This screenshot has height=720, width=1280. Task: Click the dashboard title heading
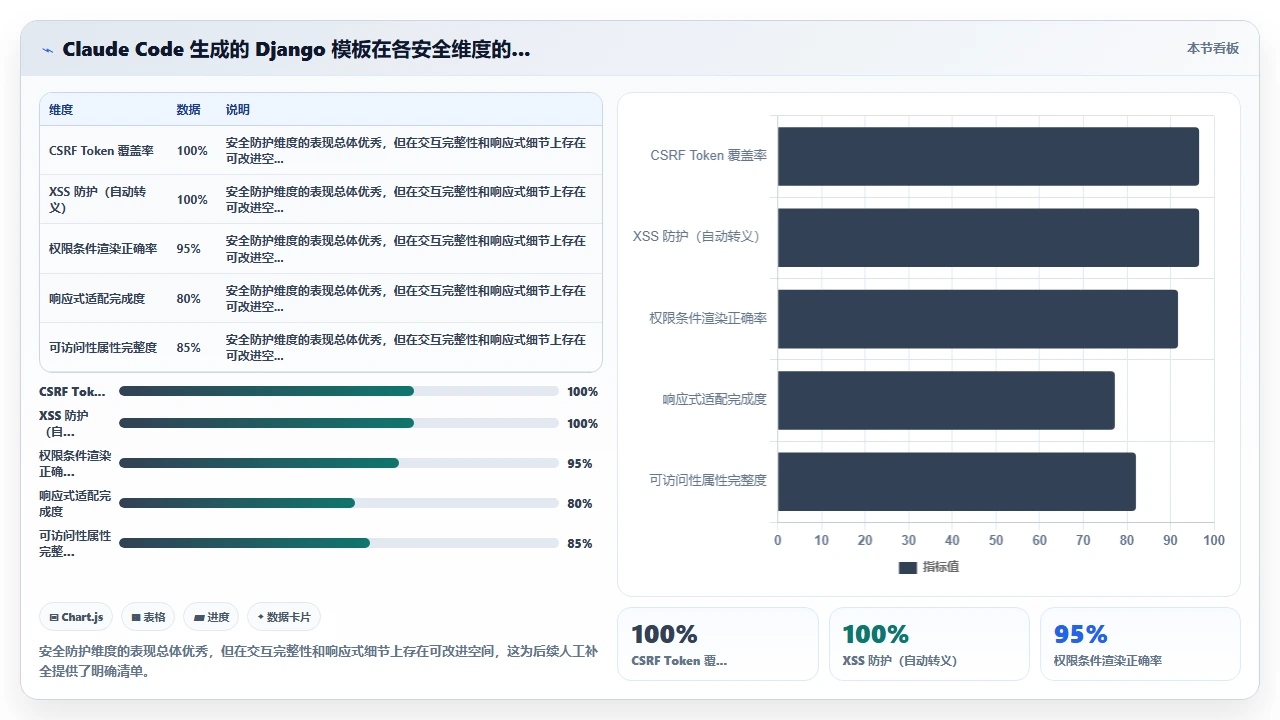pos(296,49)
